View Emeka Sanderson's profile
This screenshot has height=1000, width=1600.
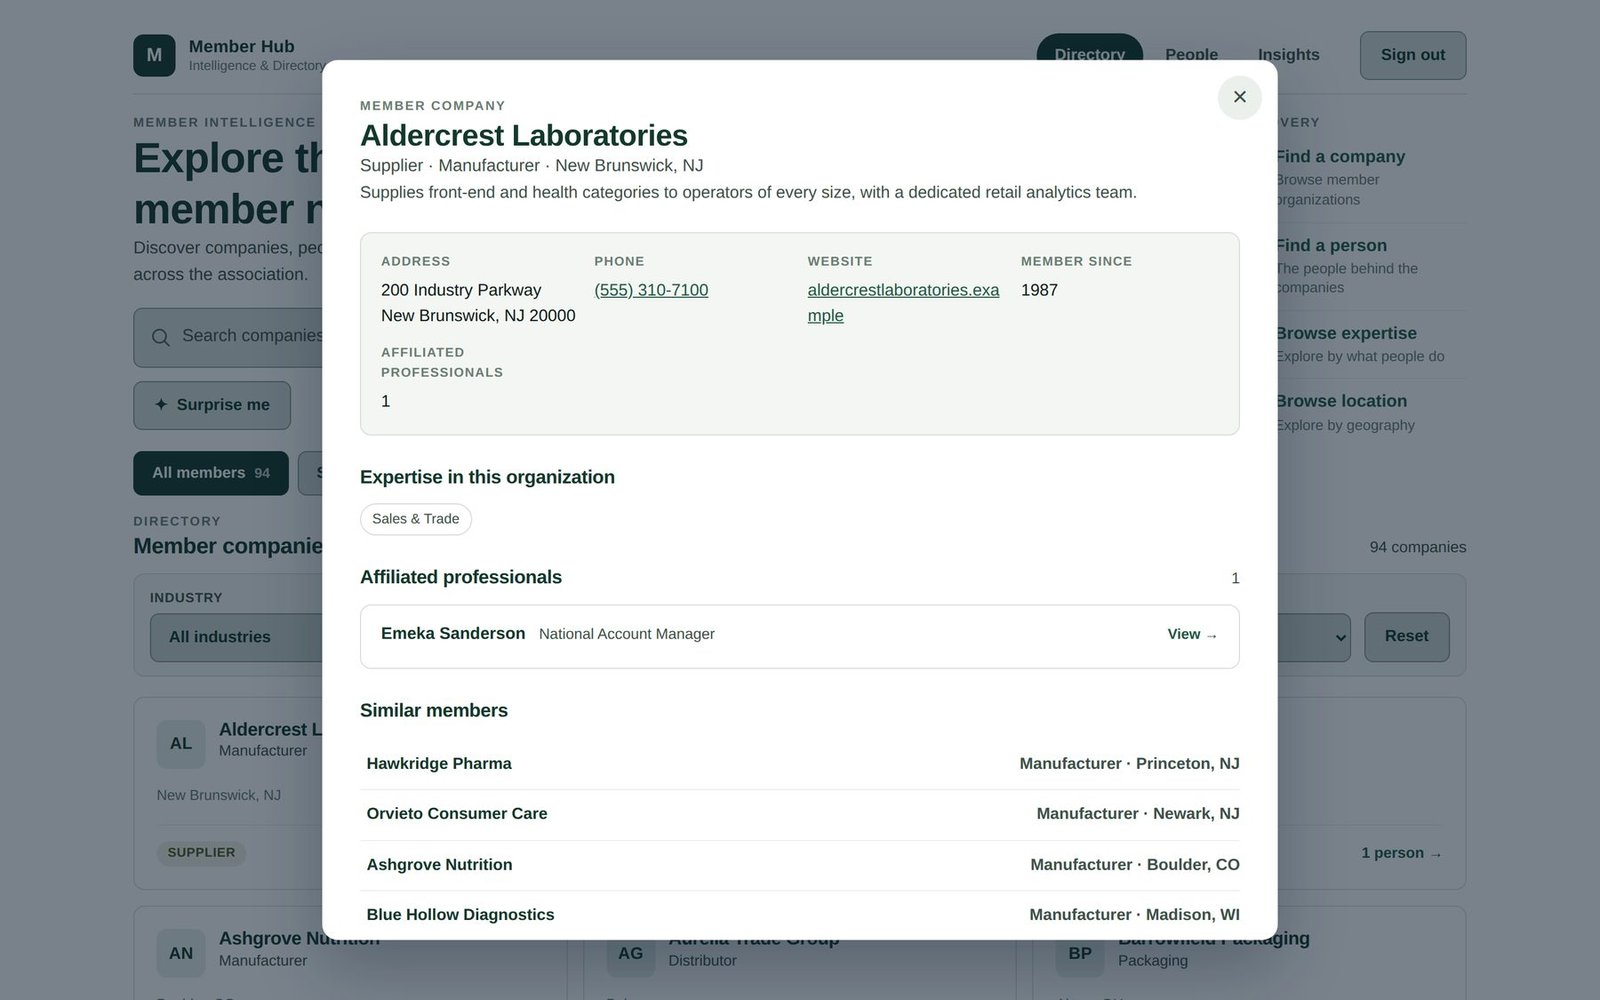click(x=1192, y=634)
